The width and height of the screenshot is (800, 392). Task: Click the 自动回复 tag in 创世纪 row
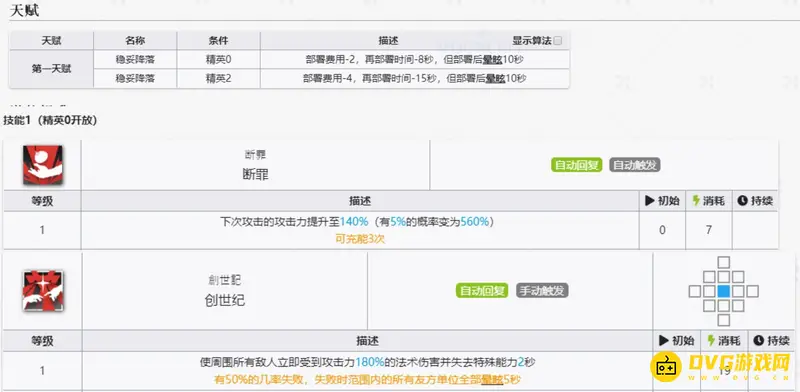[x=482, y=290]
